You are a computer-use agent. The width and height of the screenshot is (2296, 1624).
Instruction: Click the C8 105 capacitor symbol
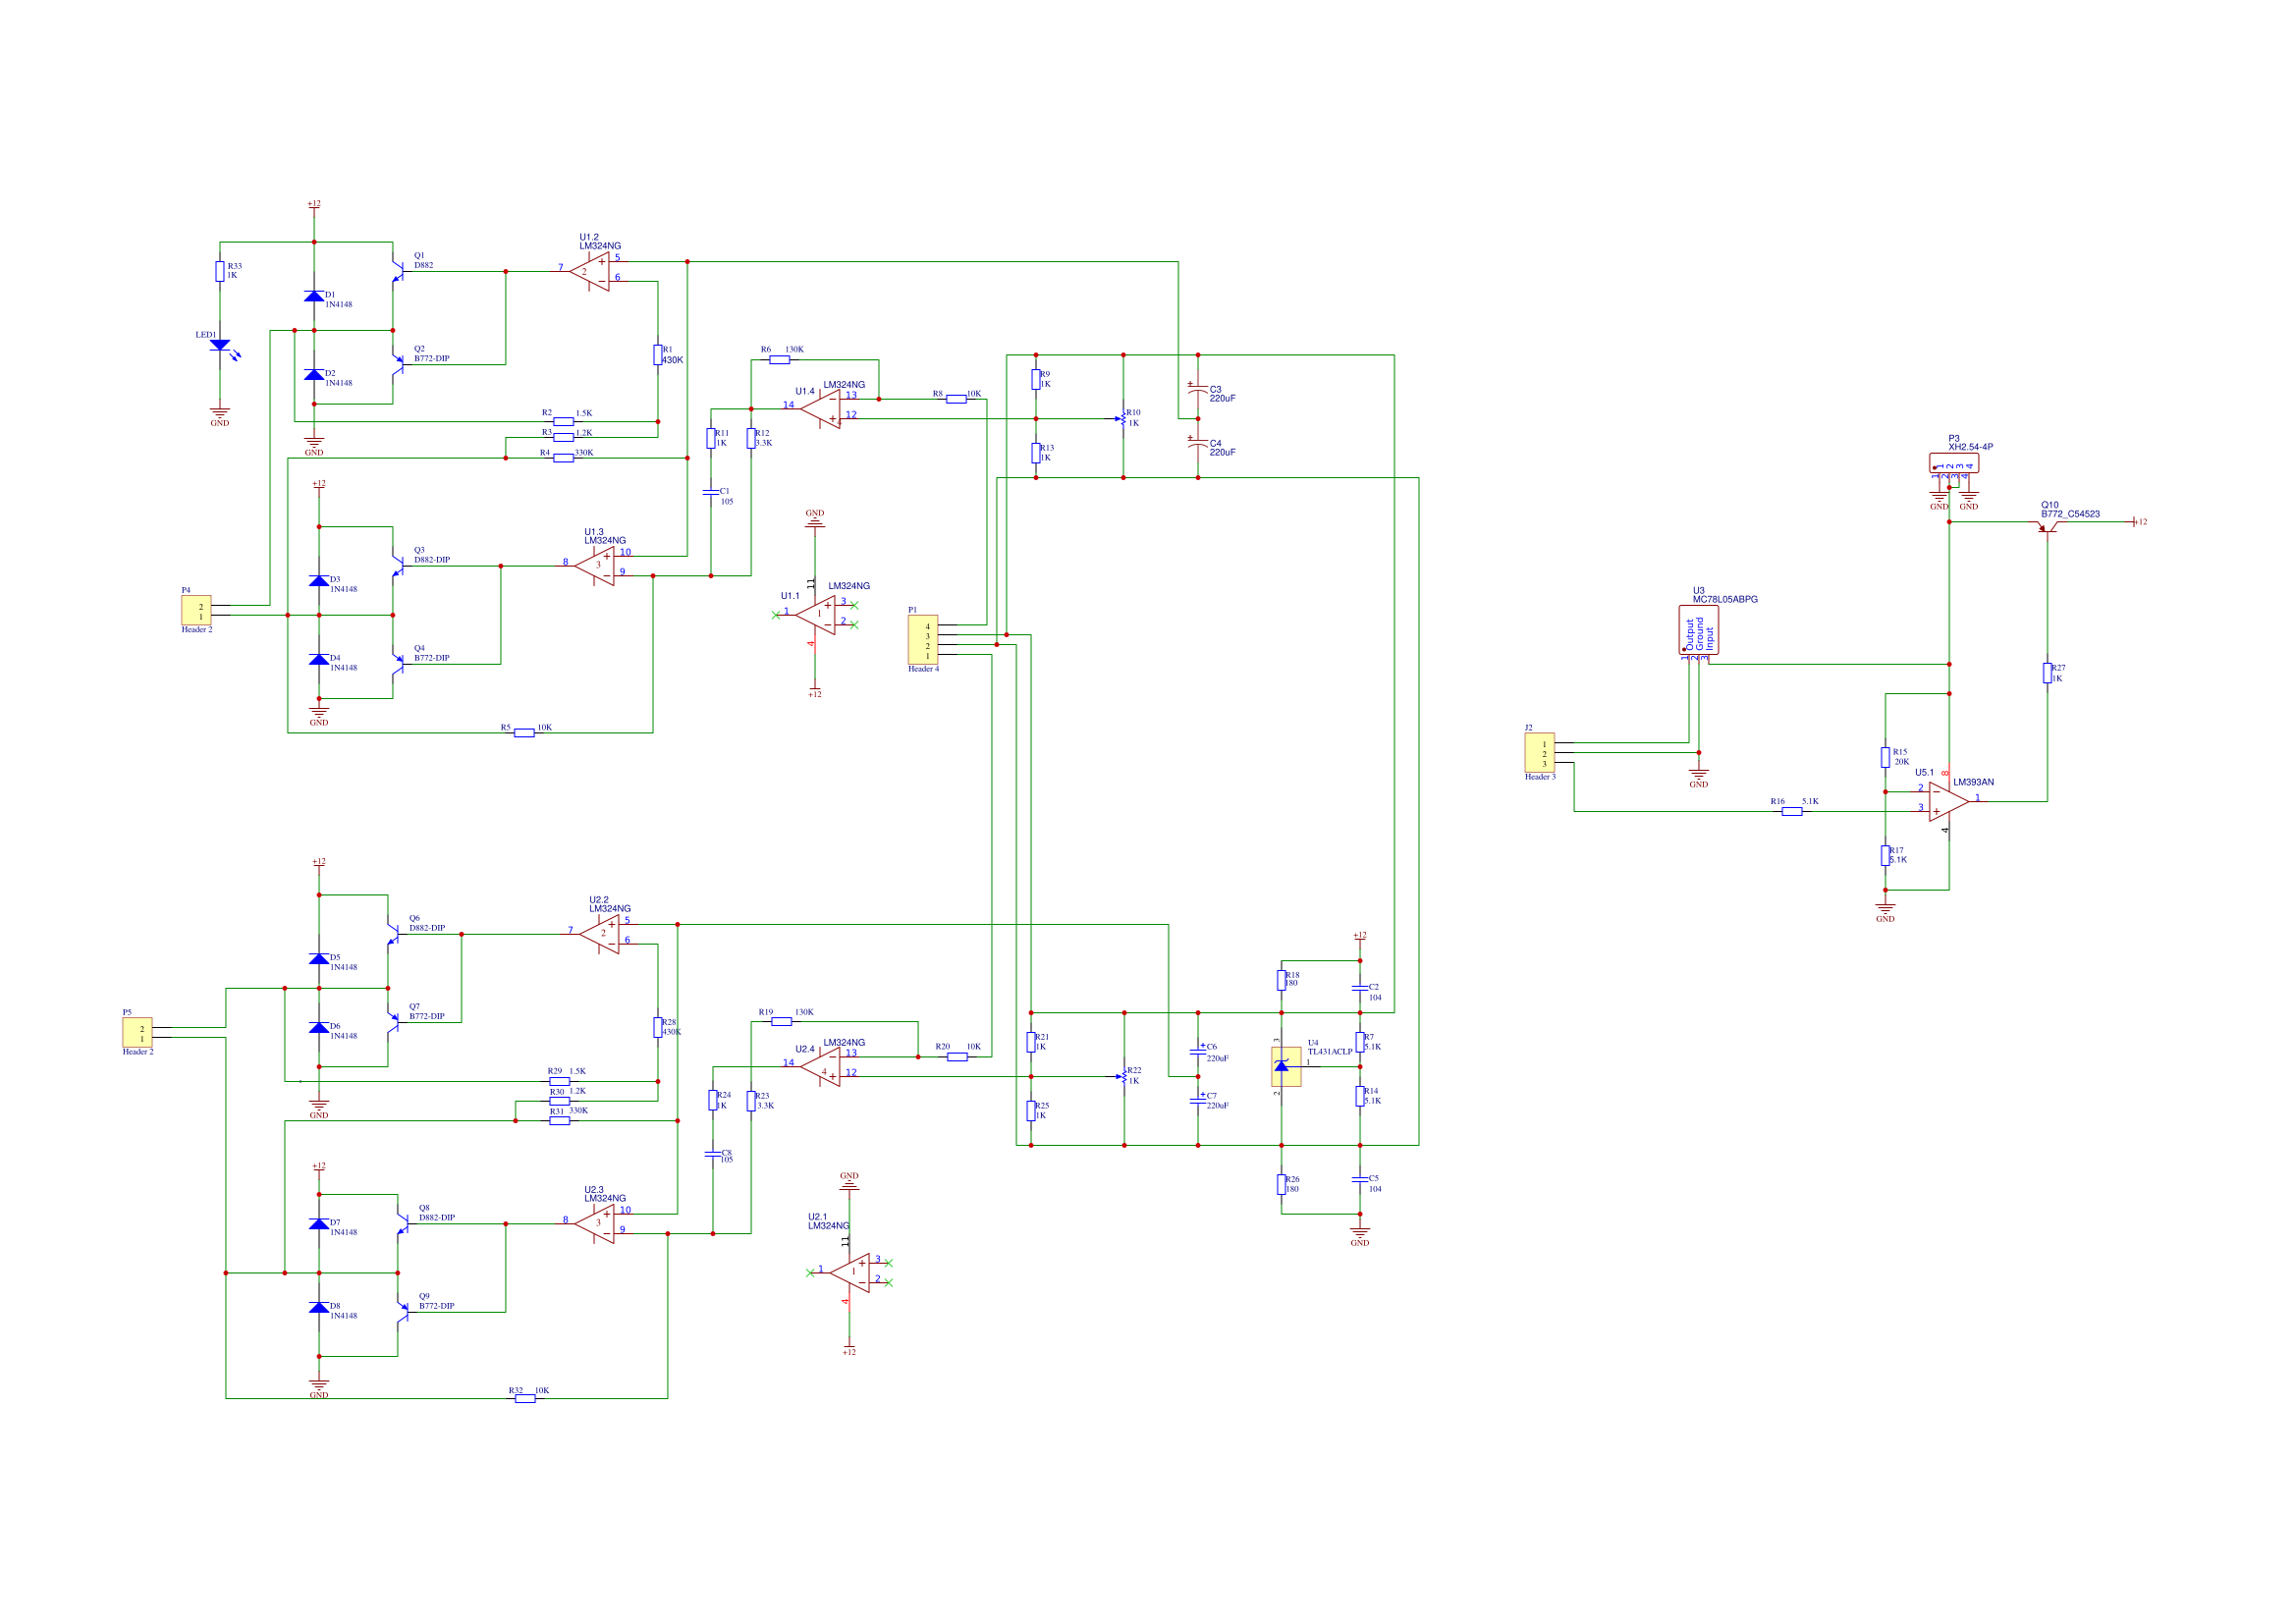click(x=713, y=1155)
